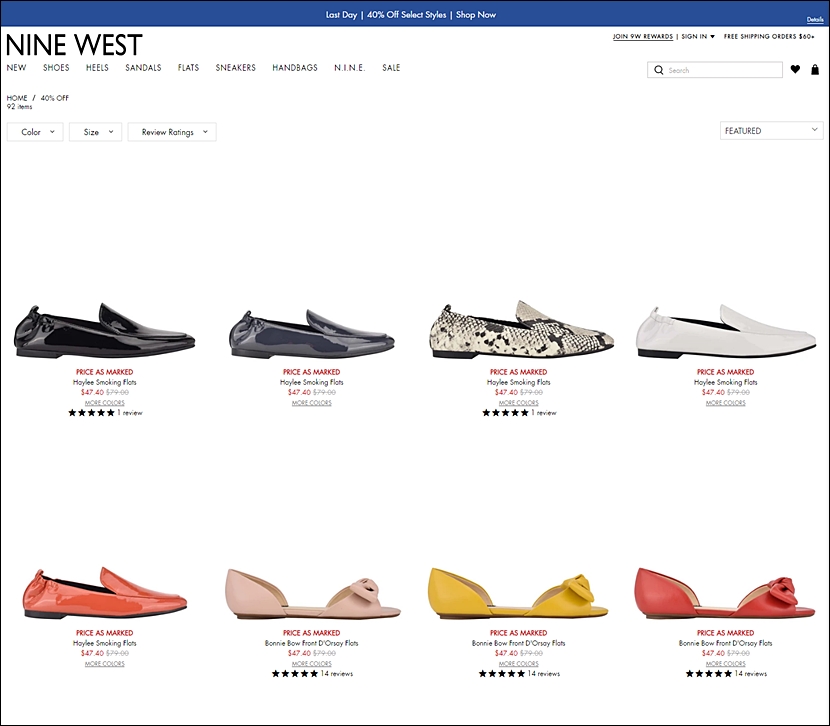Click star rating under black Haylee flat
This screenshot has height=726, width=830.
pyautogui.click(x=91, y=413)
